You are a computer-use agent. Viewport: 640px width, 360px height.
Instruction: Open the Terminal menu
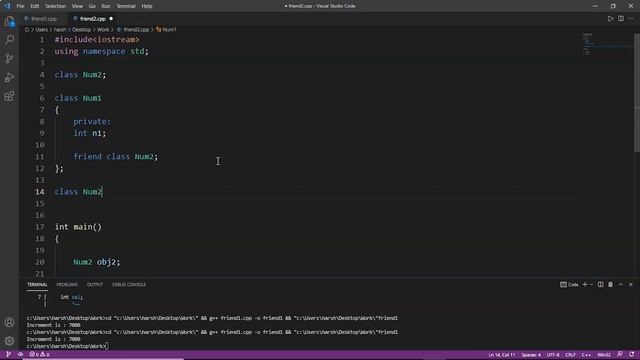point(126,6)
